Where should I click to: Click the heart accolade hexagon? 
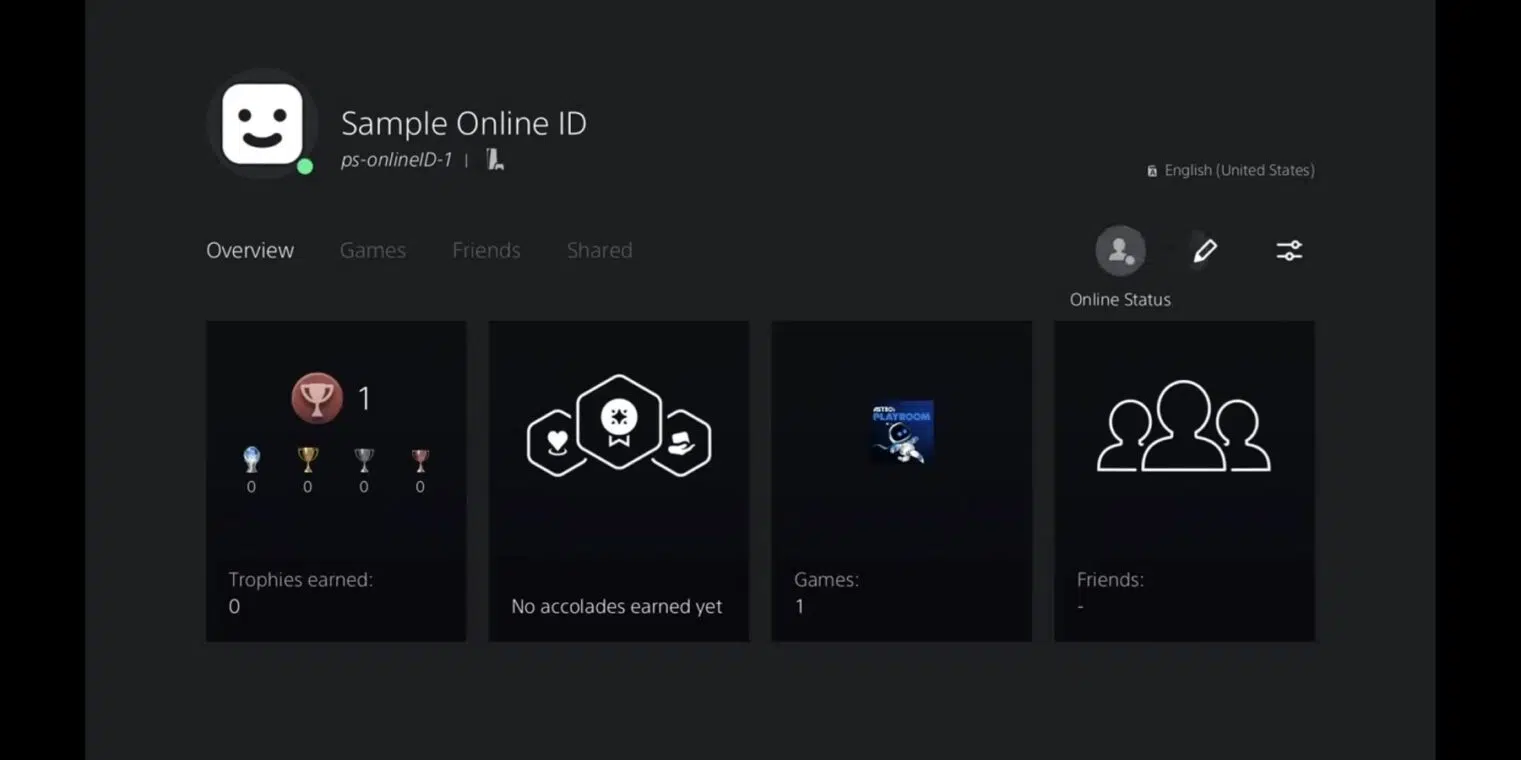pyautogui.click(x=556, y=442)
